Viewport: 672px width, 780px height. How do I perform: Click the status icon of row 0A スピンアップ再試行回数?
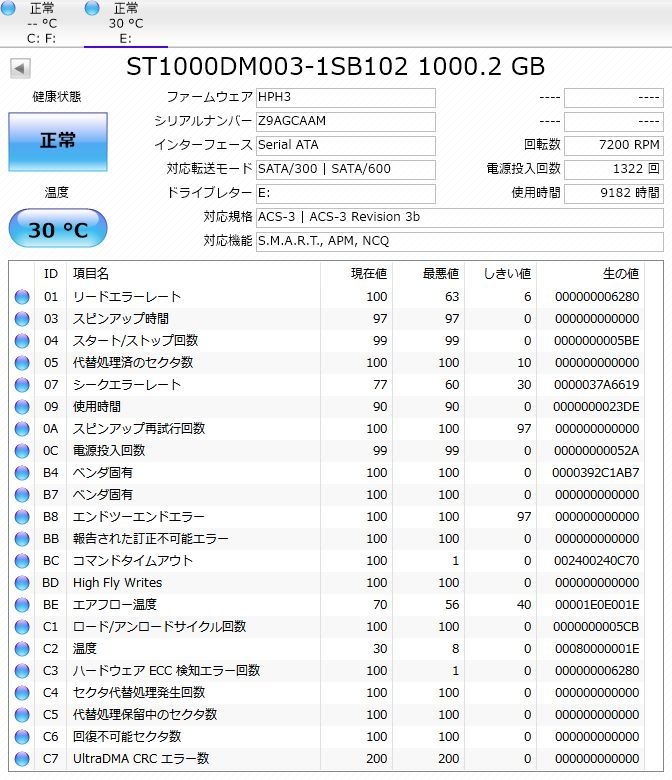pos(22,429)
